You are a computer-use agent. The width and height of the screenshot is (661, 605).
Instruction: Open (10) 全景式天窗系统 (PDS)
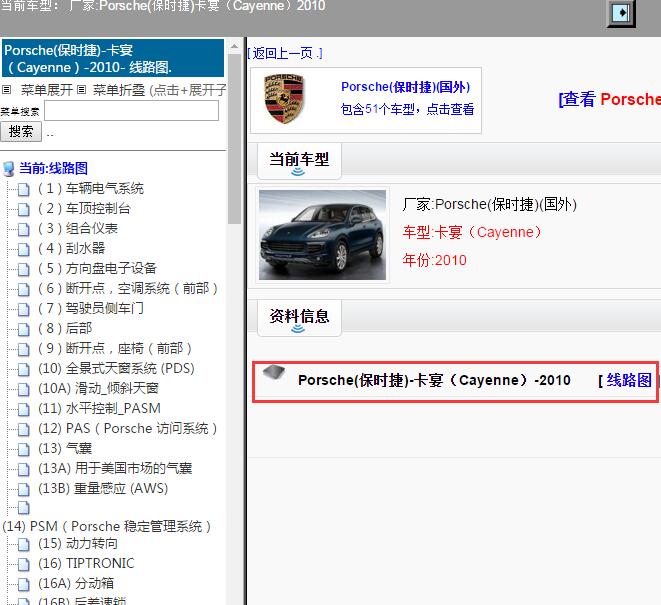pos(116,368)
